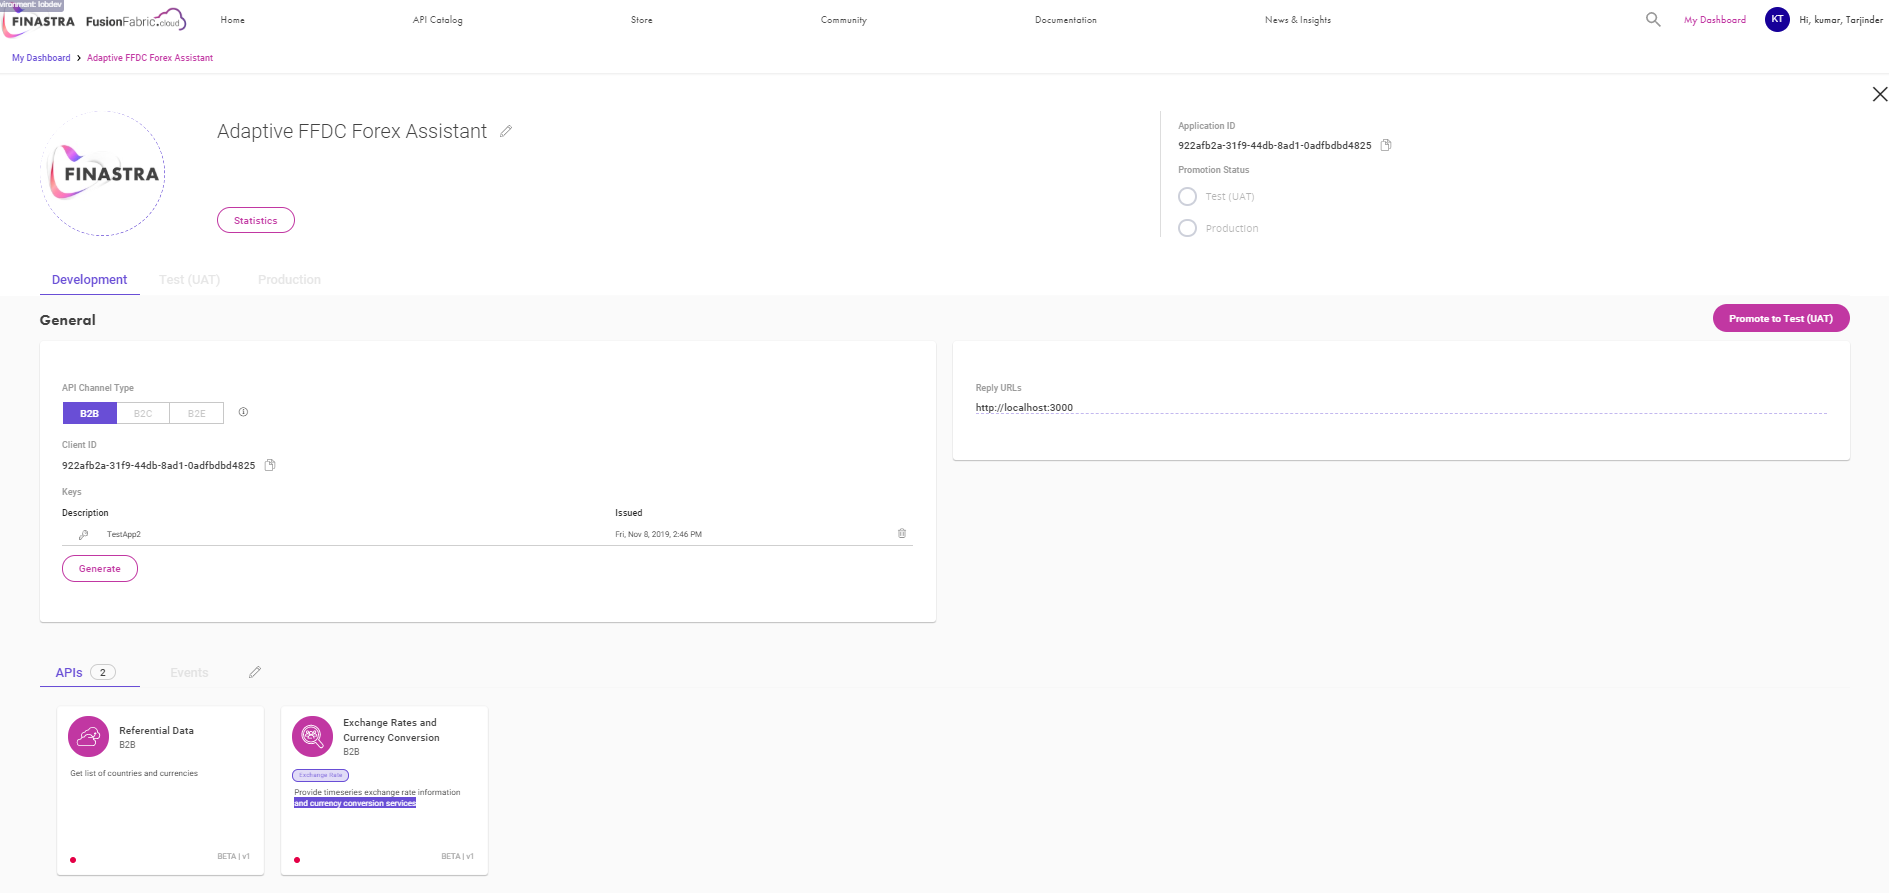Click Adaptive FFDC Forex Assistant breadcrumb
Screen dimensions: 1889x893
point(150,58)
